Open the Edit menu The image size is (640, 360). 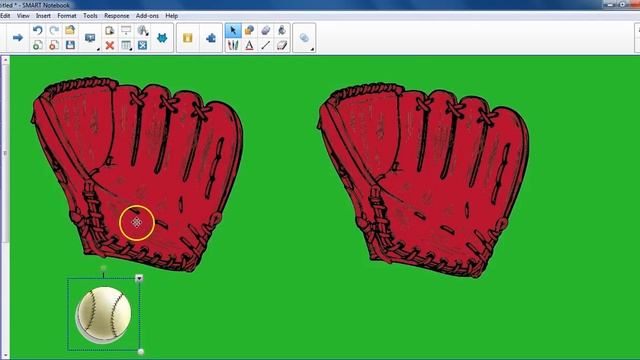point(5,16)
